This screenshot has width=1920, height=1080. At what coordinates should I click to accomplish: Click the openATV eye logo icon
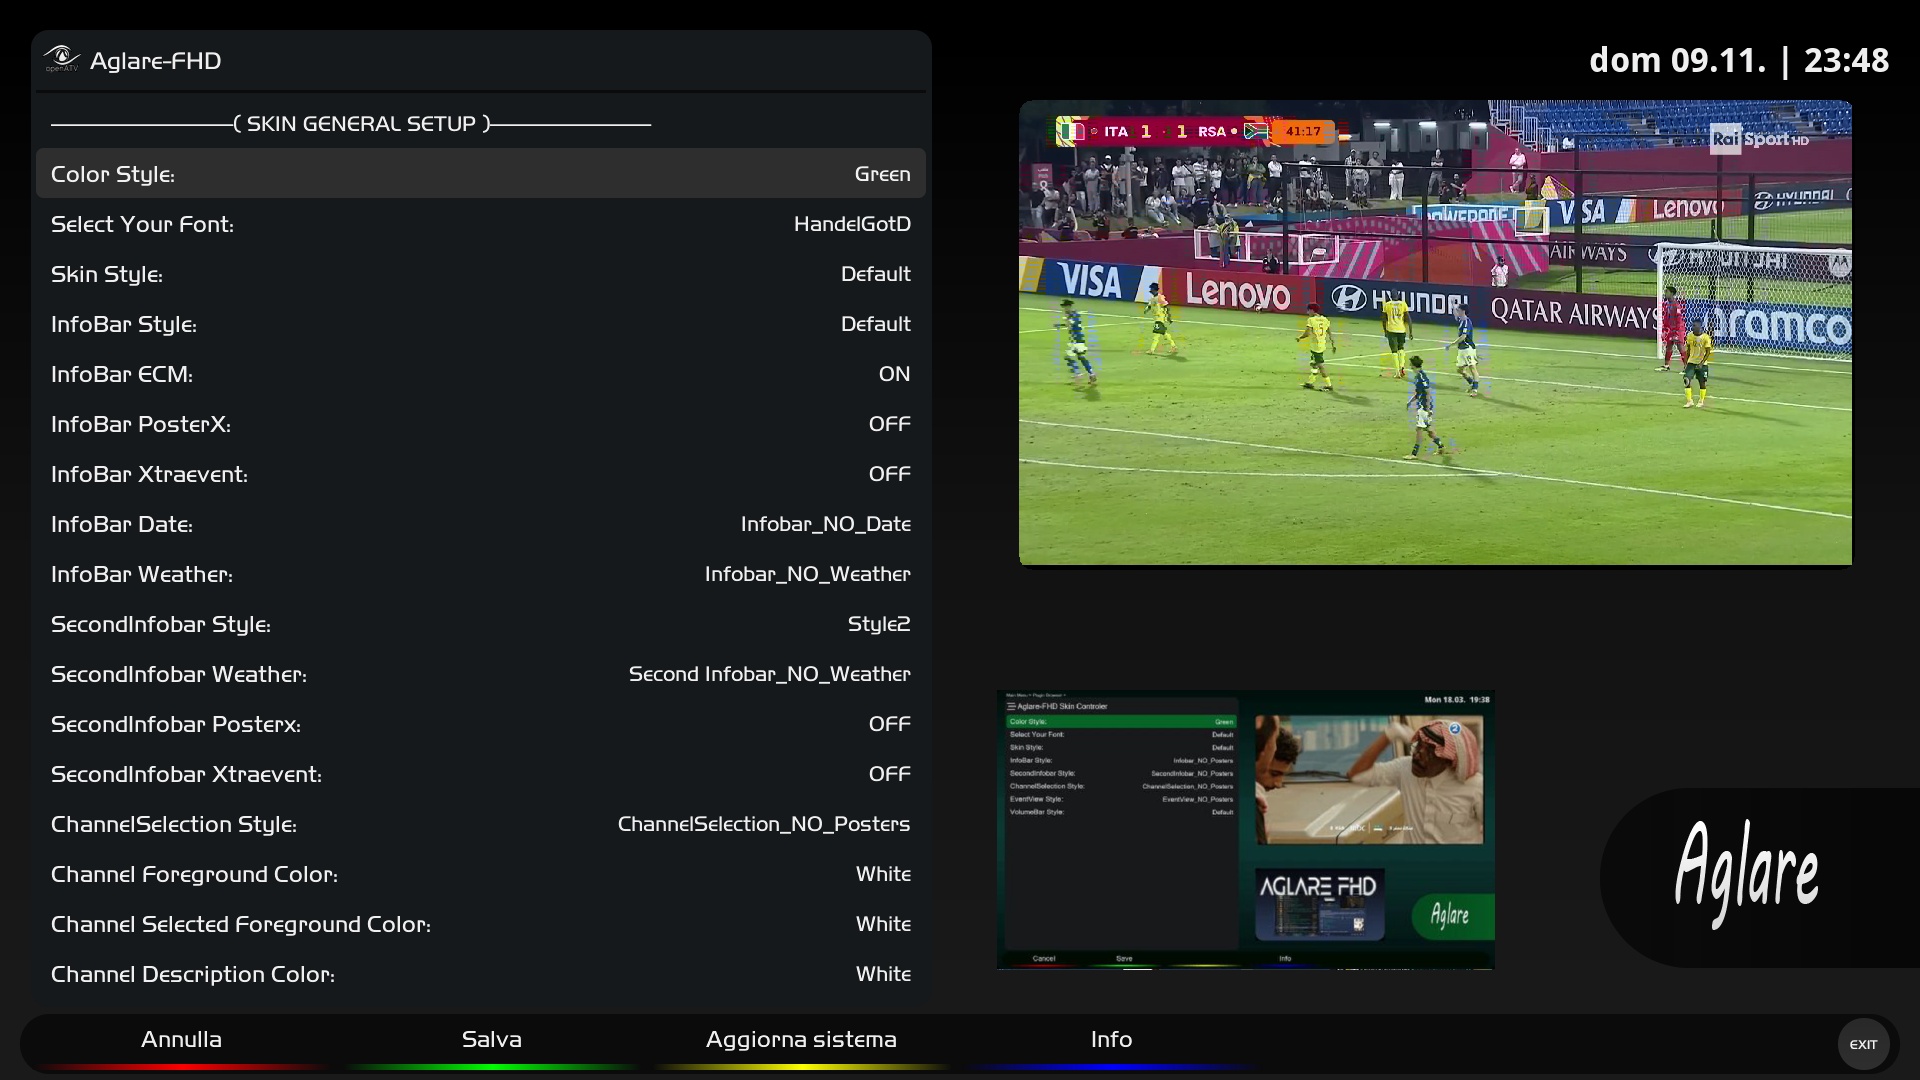tap(61, 59)
